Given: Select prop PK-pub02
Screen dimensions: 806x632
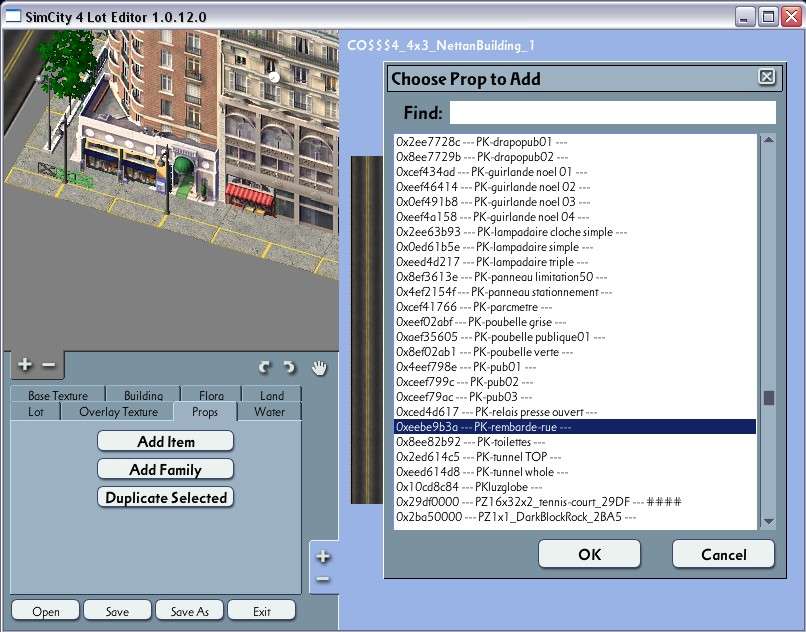Looking at the screenshot, I should (x=575, y=382).
